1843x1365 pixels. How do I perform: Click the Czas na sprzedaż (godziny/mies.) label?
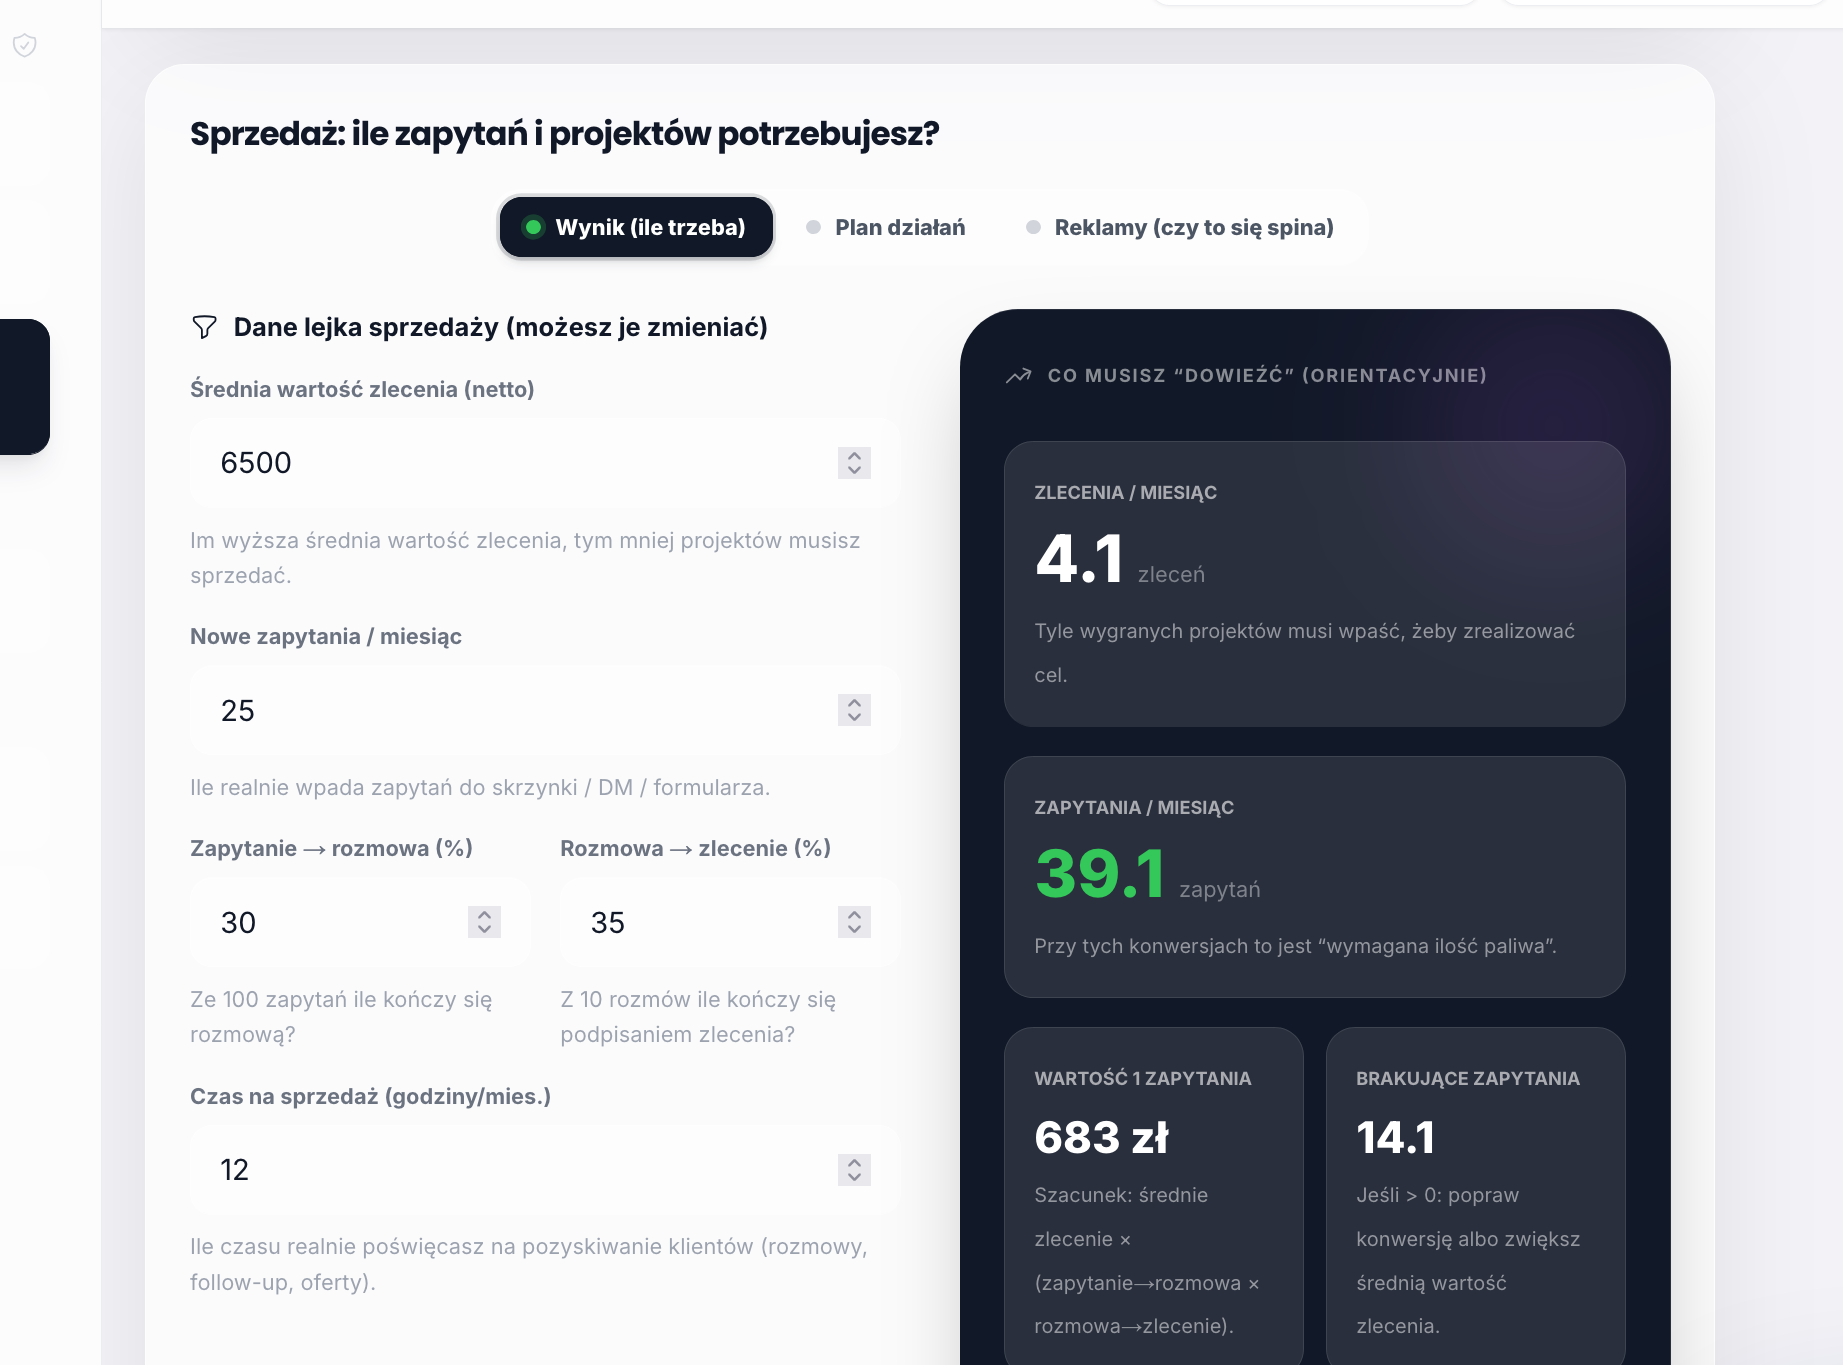click(x=370, y=1097)
